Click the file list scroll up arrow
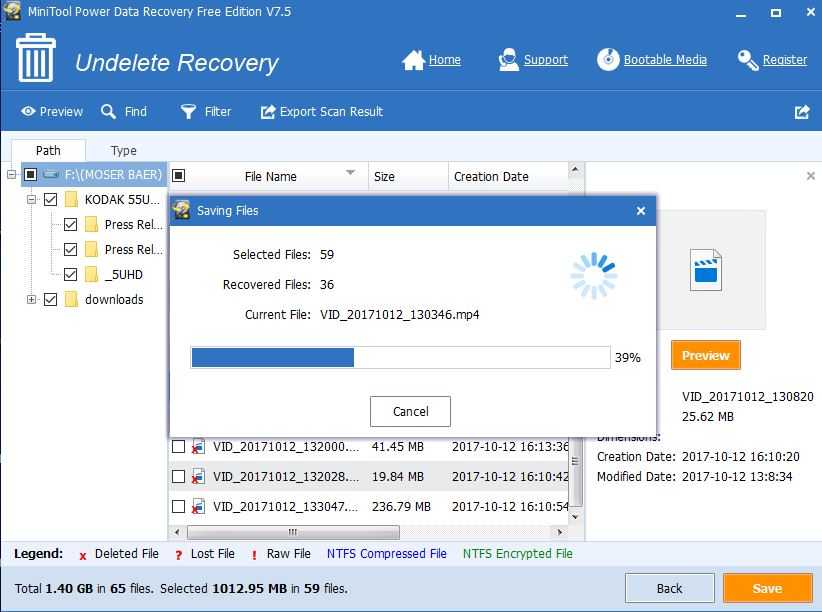822x612 pixels. coord(575,169)
